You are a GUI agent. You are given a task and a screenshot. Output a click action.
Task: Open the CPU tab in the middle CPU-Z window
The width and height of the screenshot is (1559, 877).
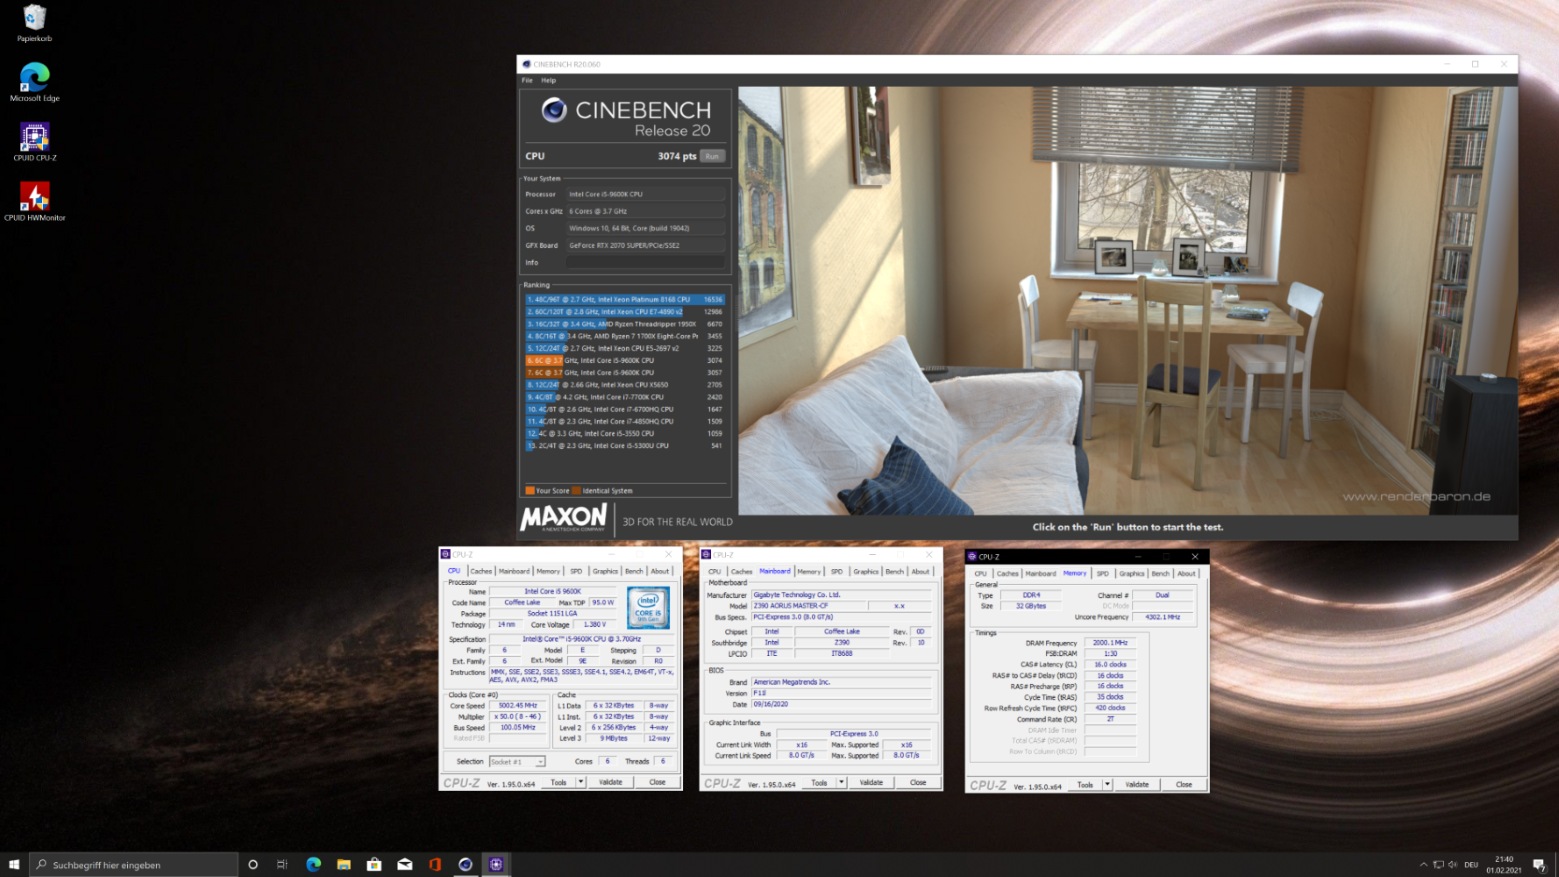tap(714, 572)
